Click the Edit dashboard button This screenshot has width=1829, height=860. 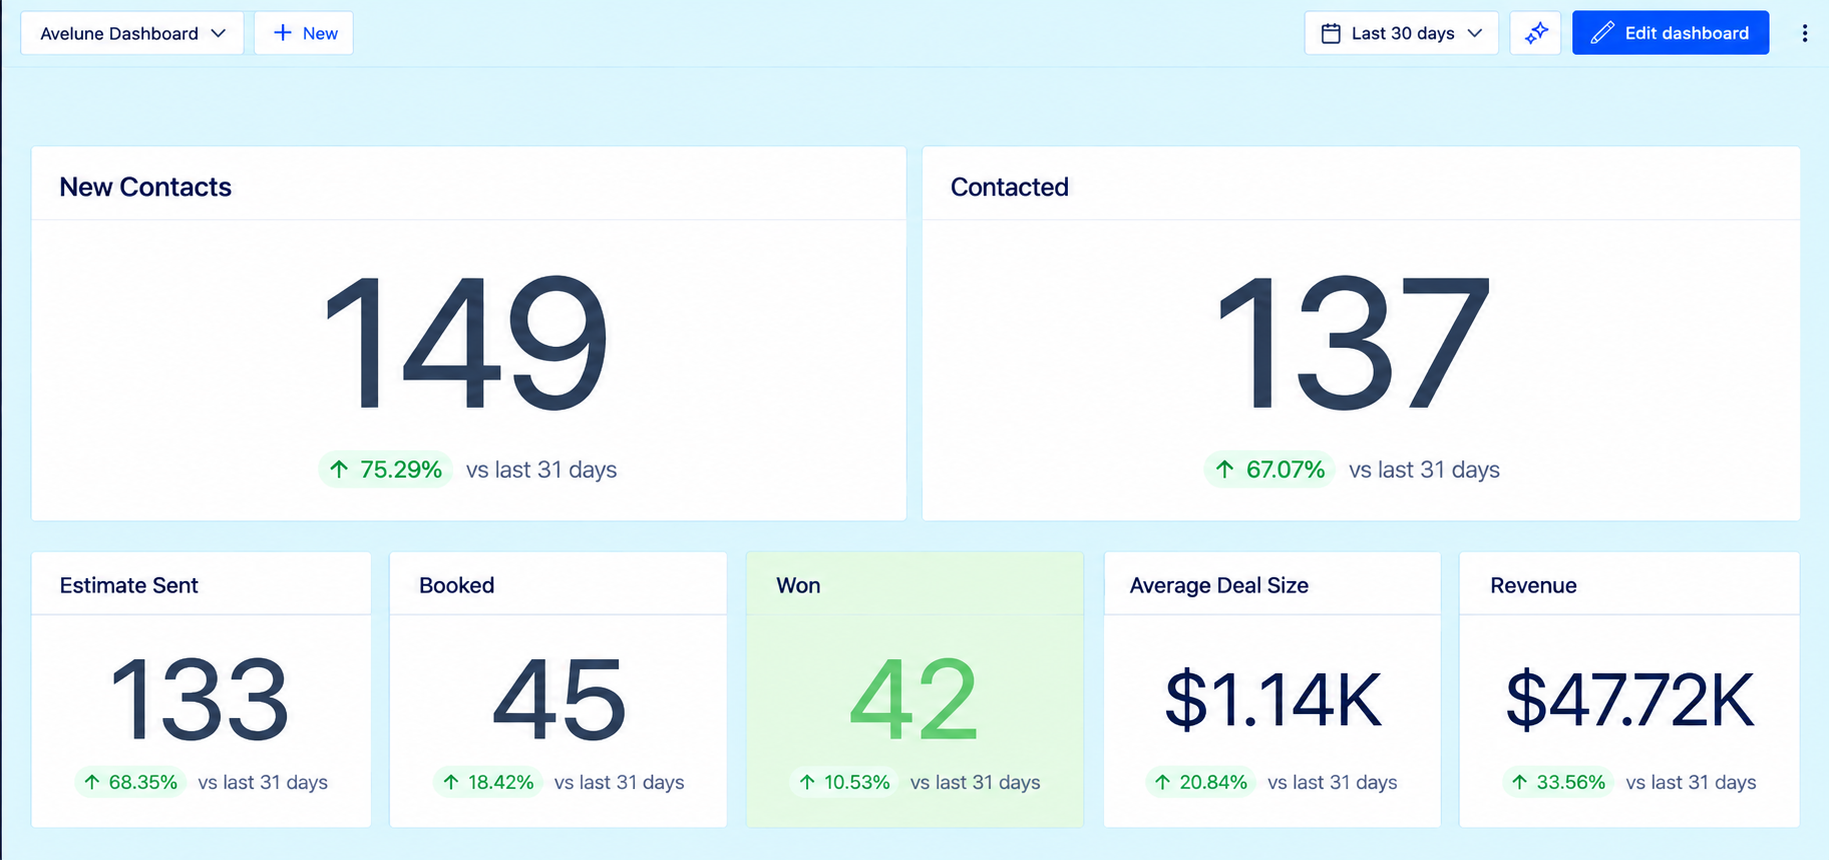[x=1670, y=33]
